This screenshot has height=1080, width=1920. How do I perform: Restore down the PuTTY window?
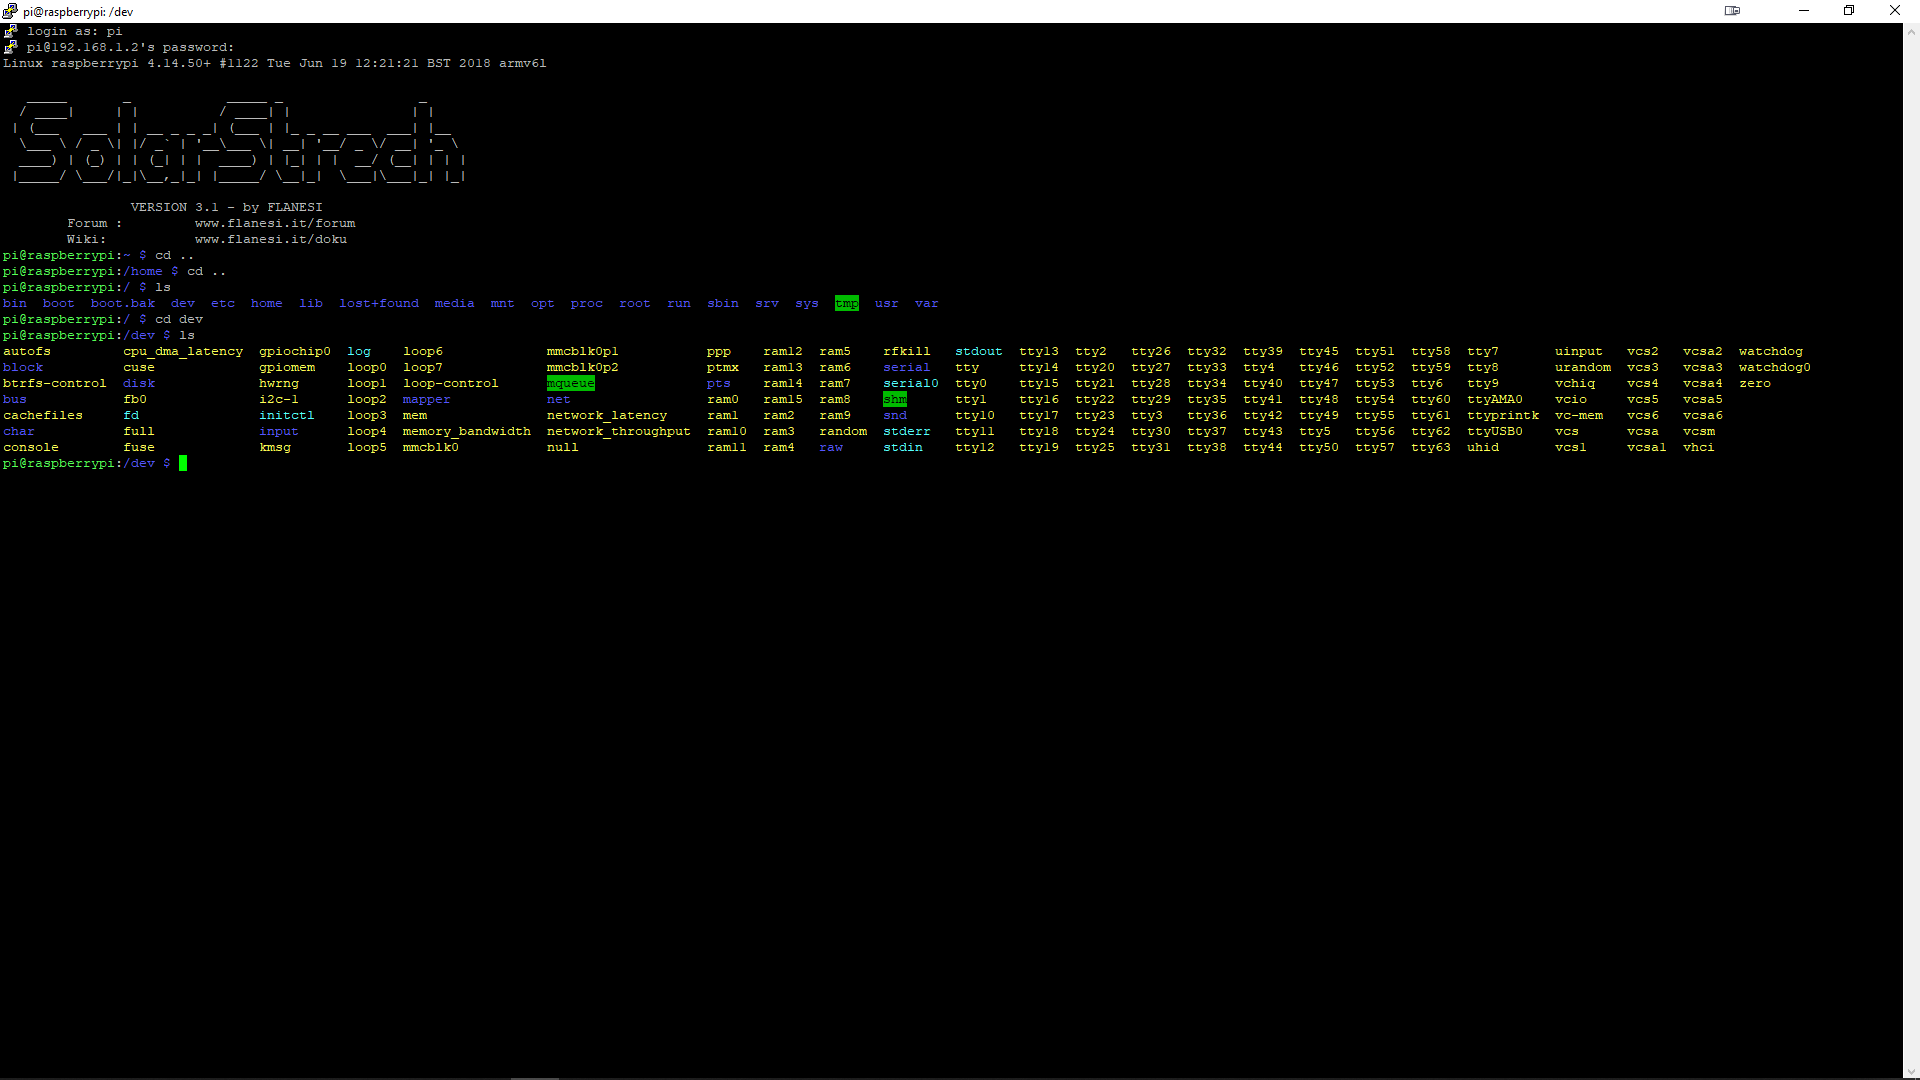[x=1849, y=11]
